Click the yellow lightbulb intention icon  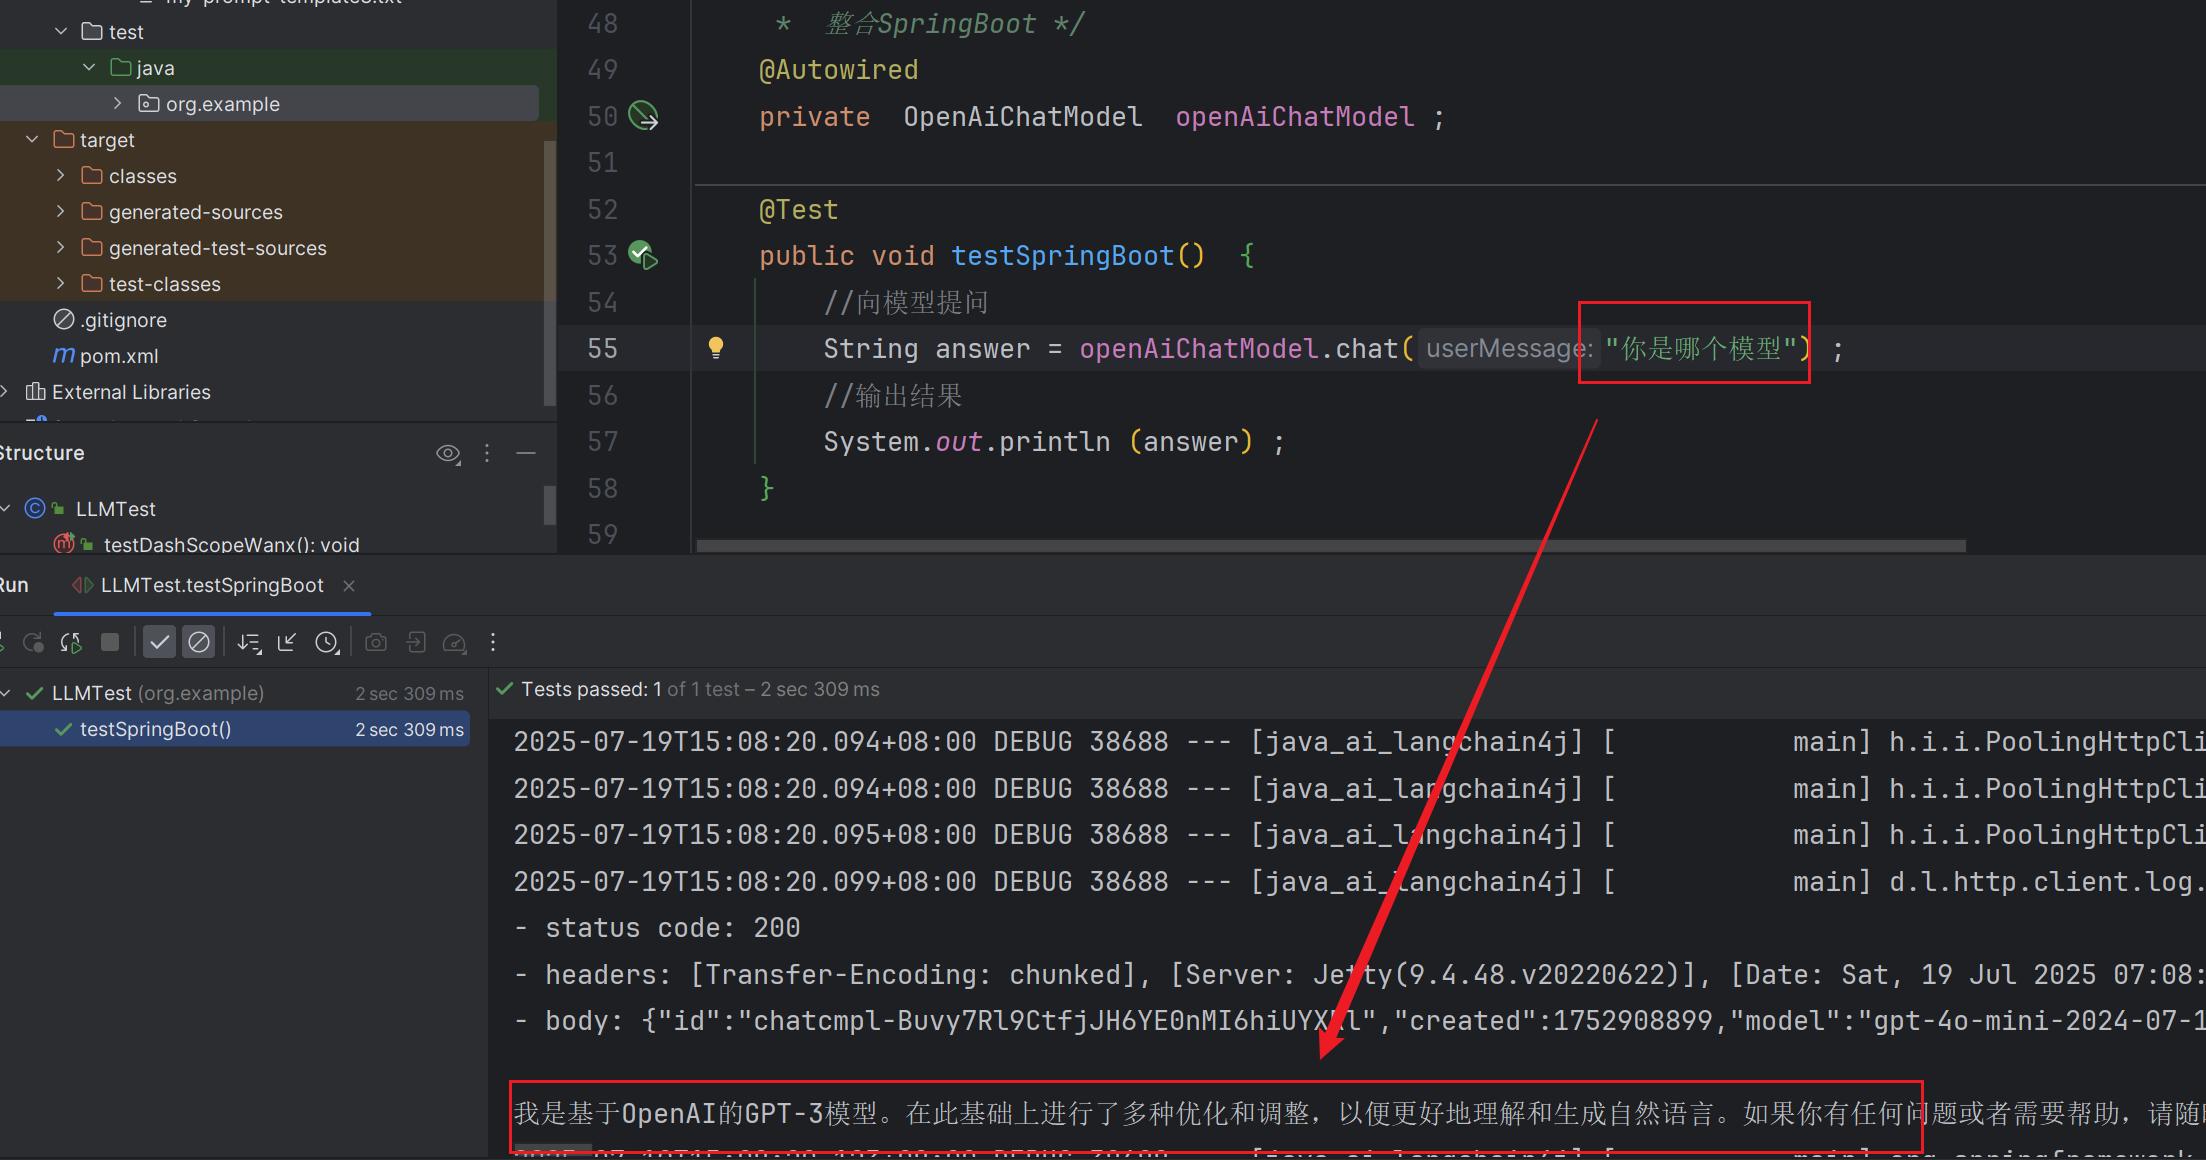point(716,348)
